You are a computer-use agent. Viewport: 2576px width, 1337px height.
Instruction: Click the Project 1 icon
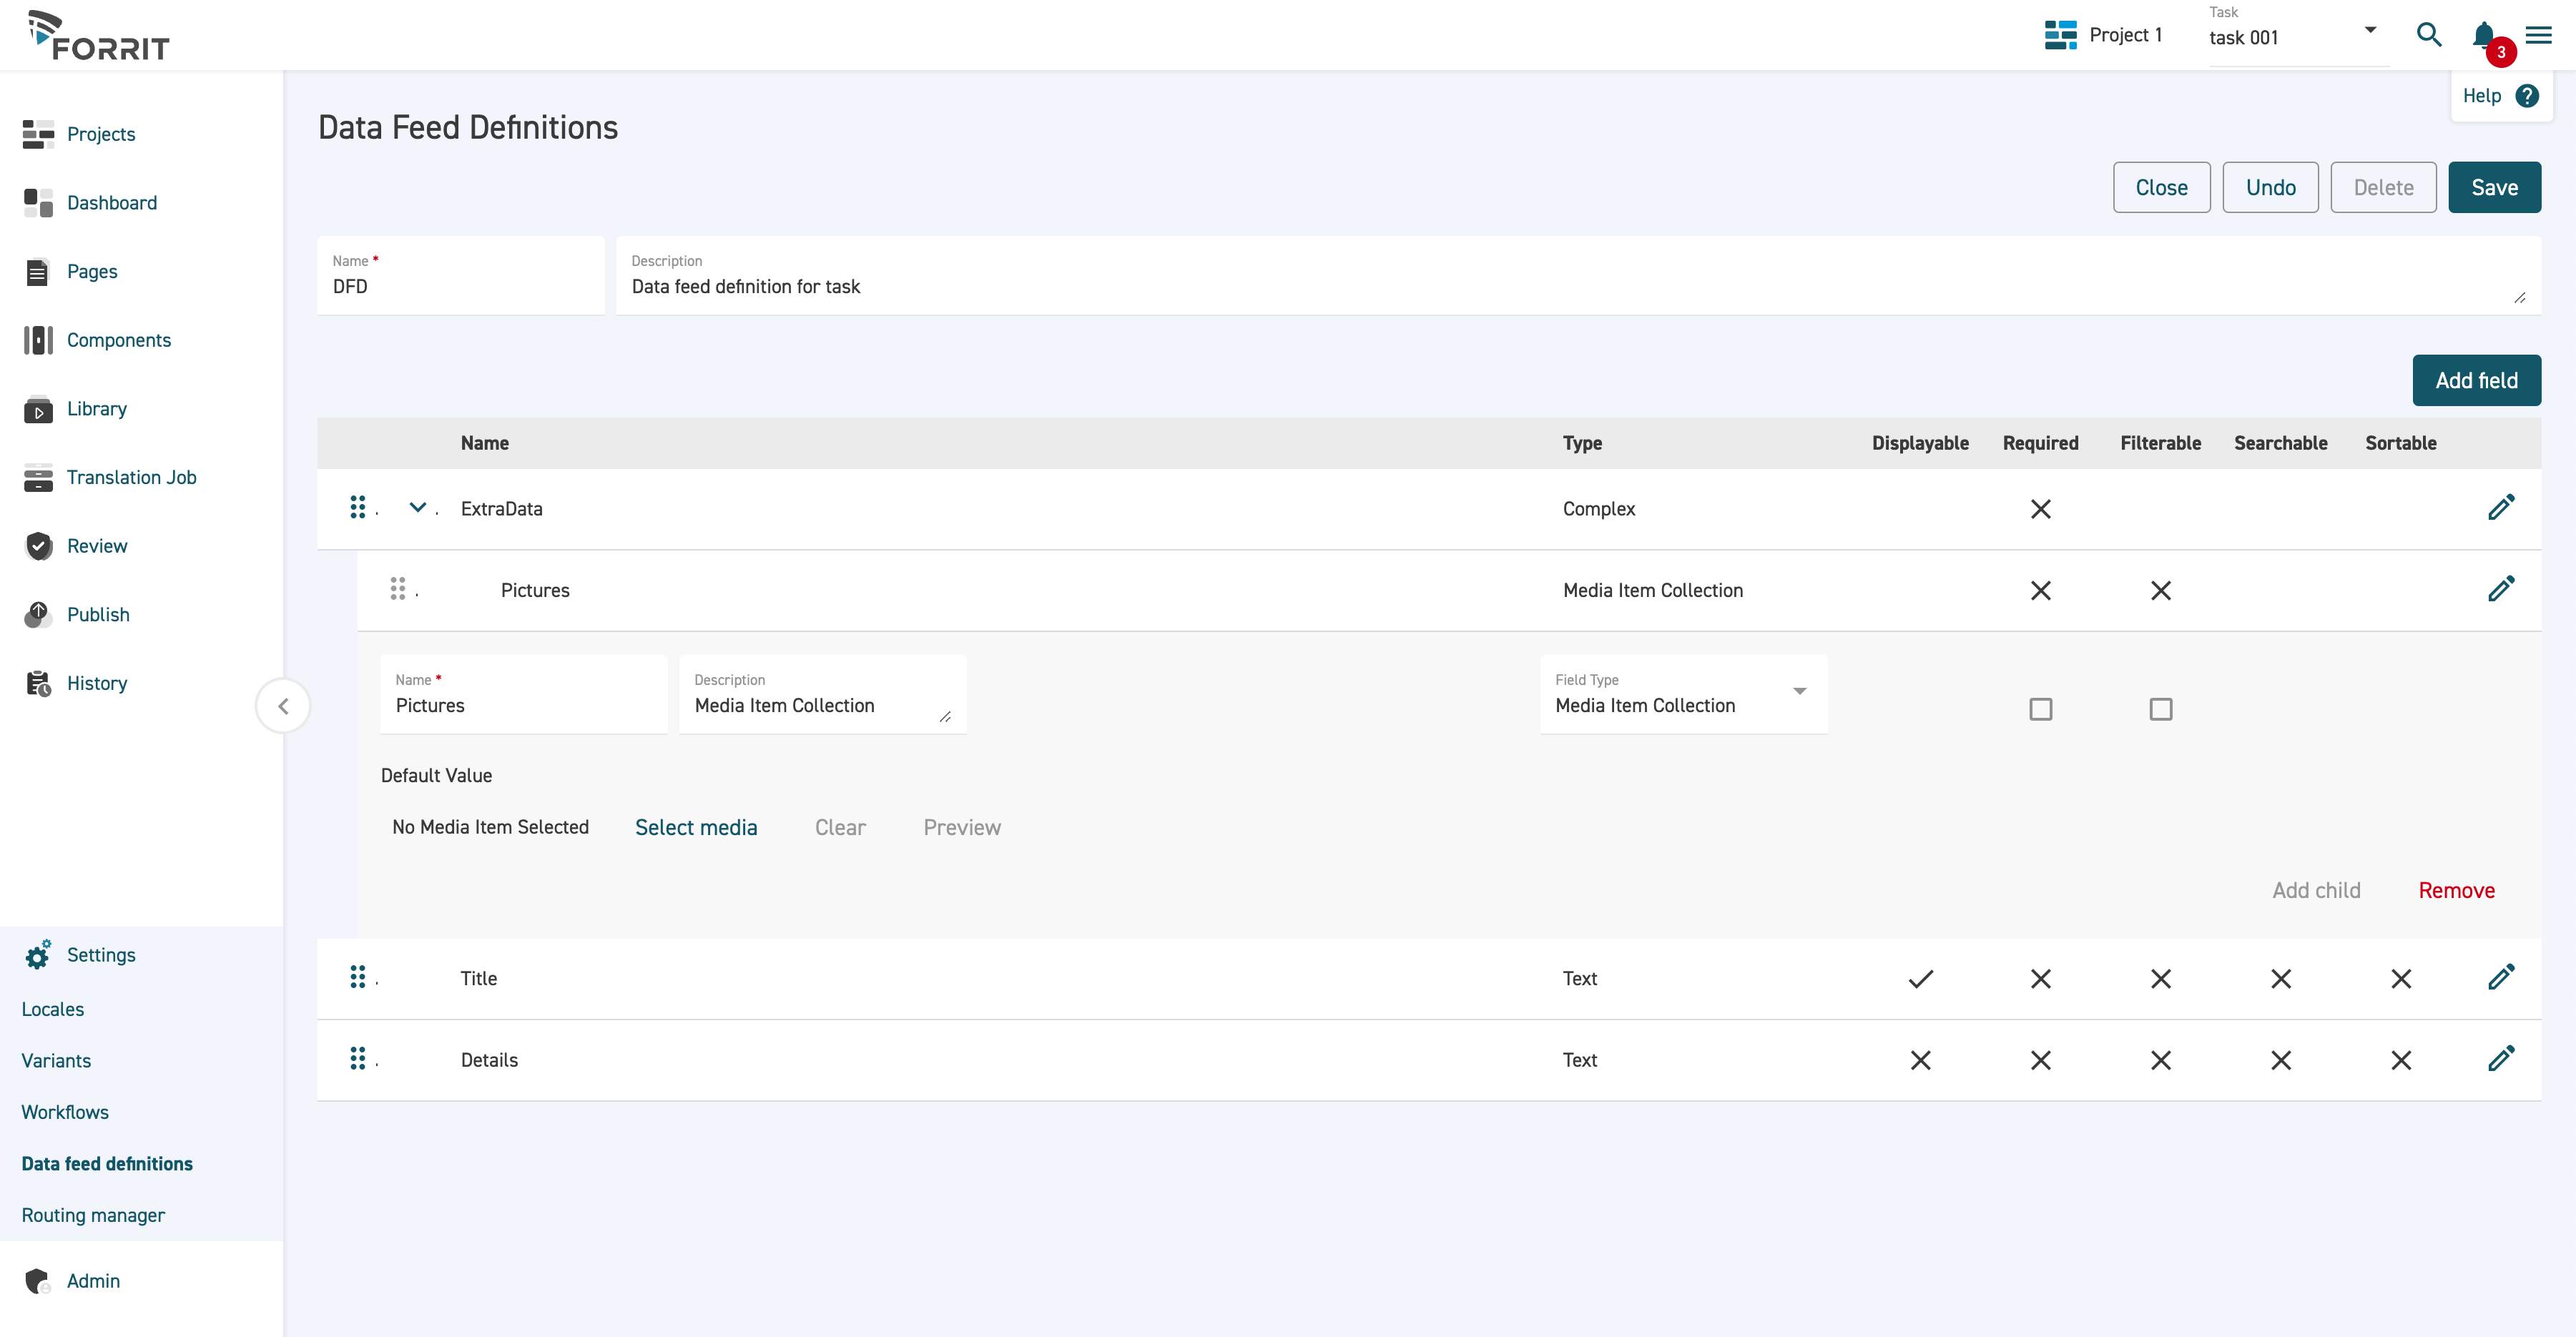click(2060, 35)
